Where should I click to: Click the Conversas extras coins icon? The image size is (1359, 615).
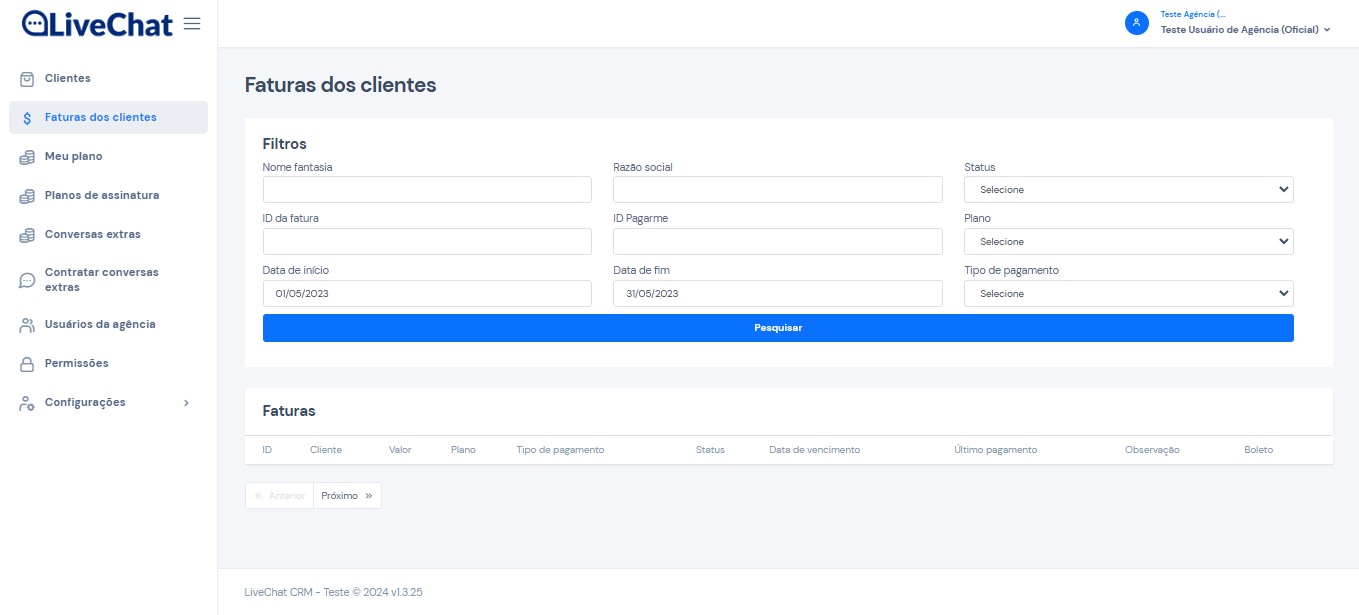[28, 235]
